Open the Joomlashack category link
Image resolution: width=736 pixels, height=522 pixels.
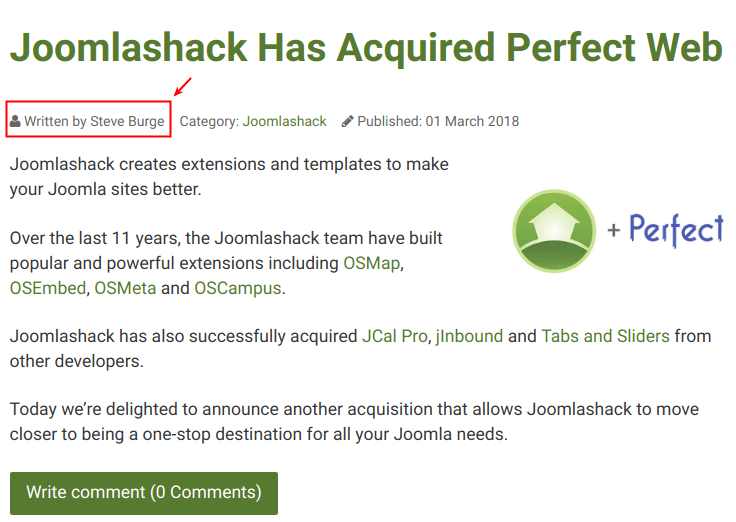(x=284, y=121)
